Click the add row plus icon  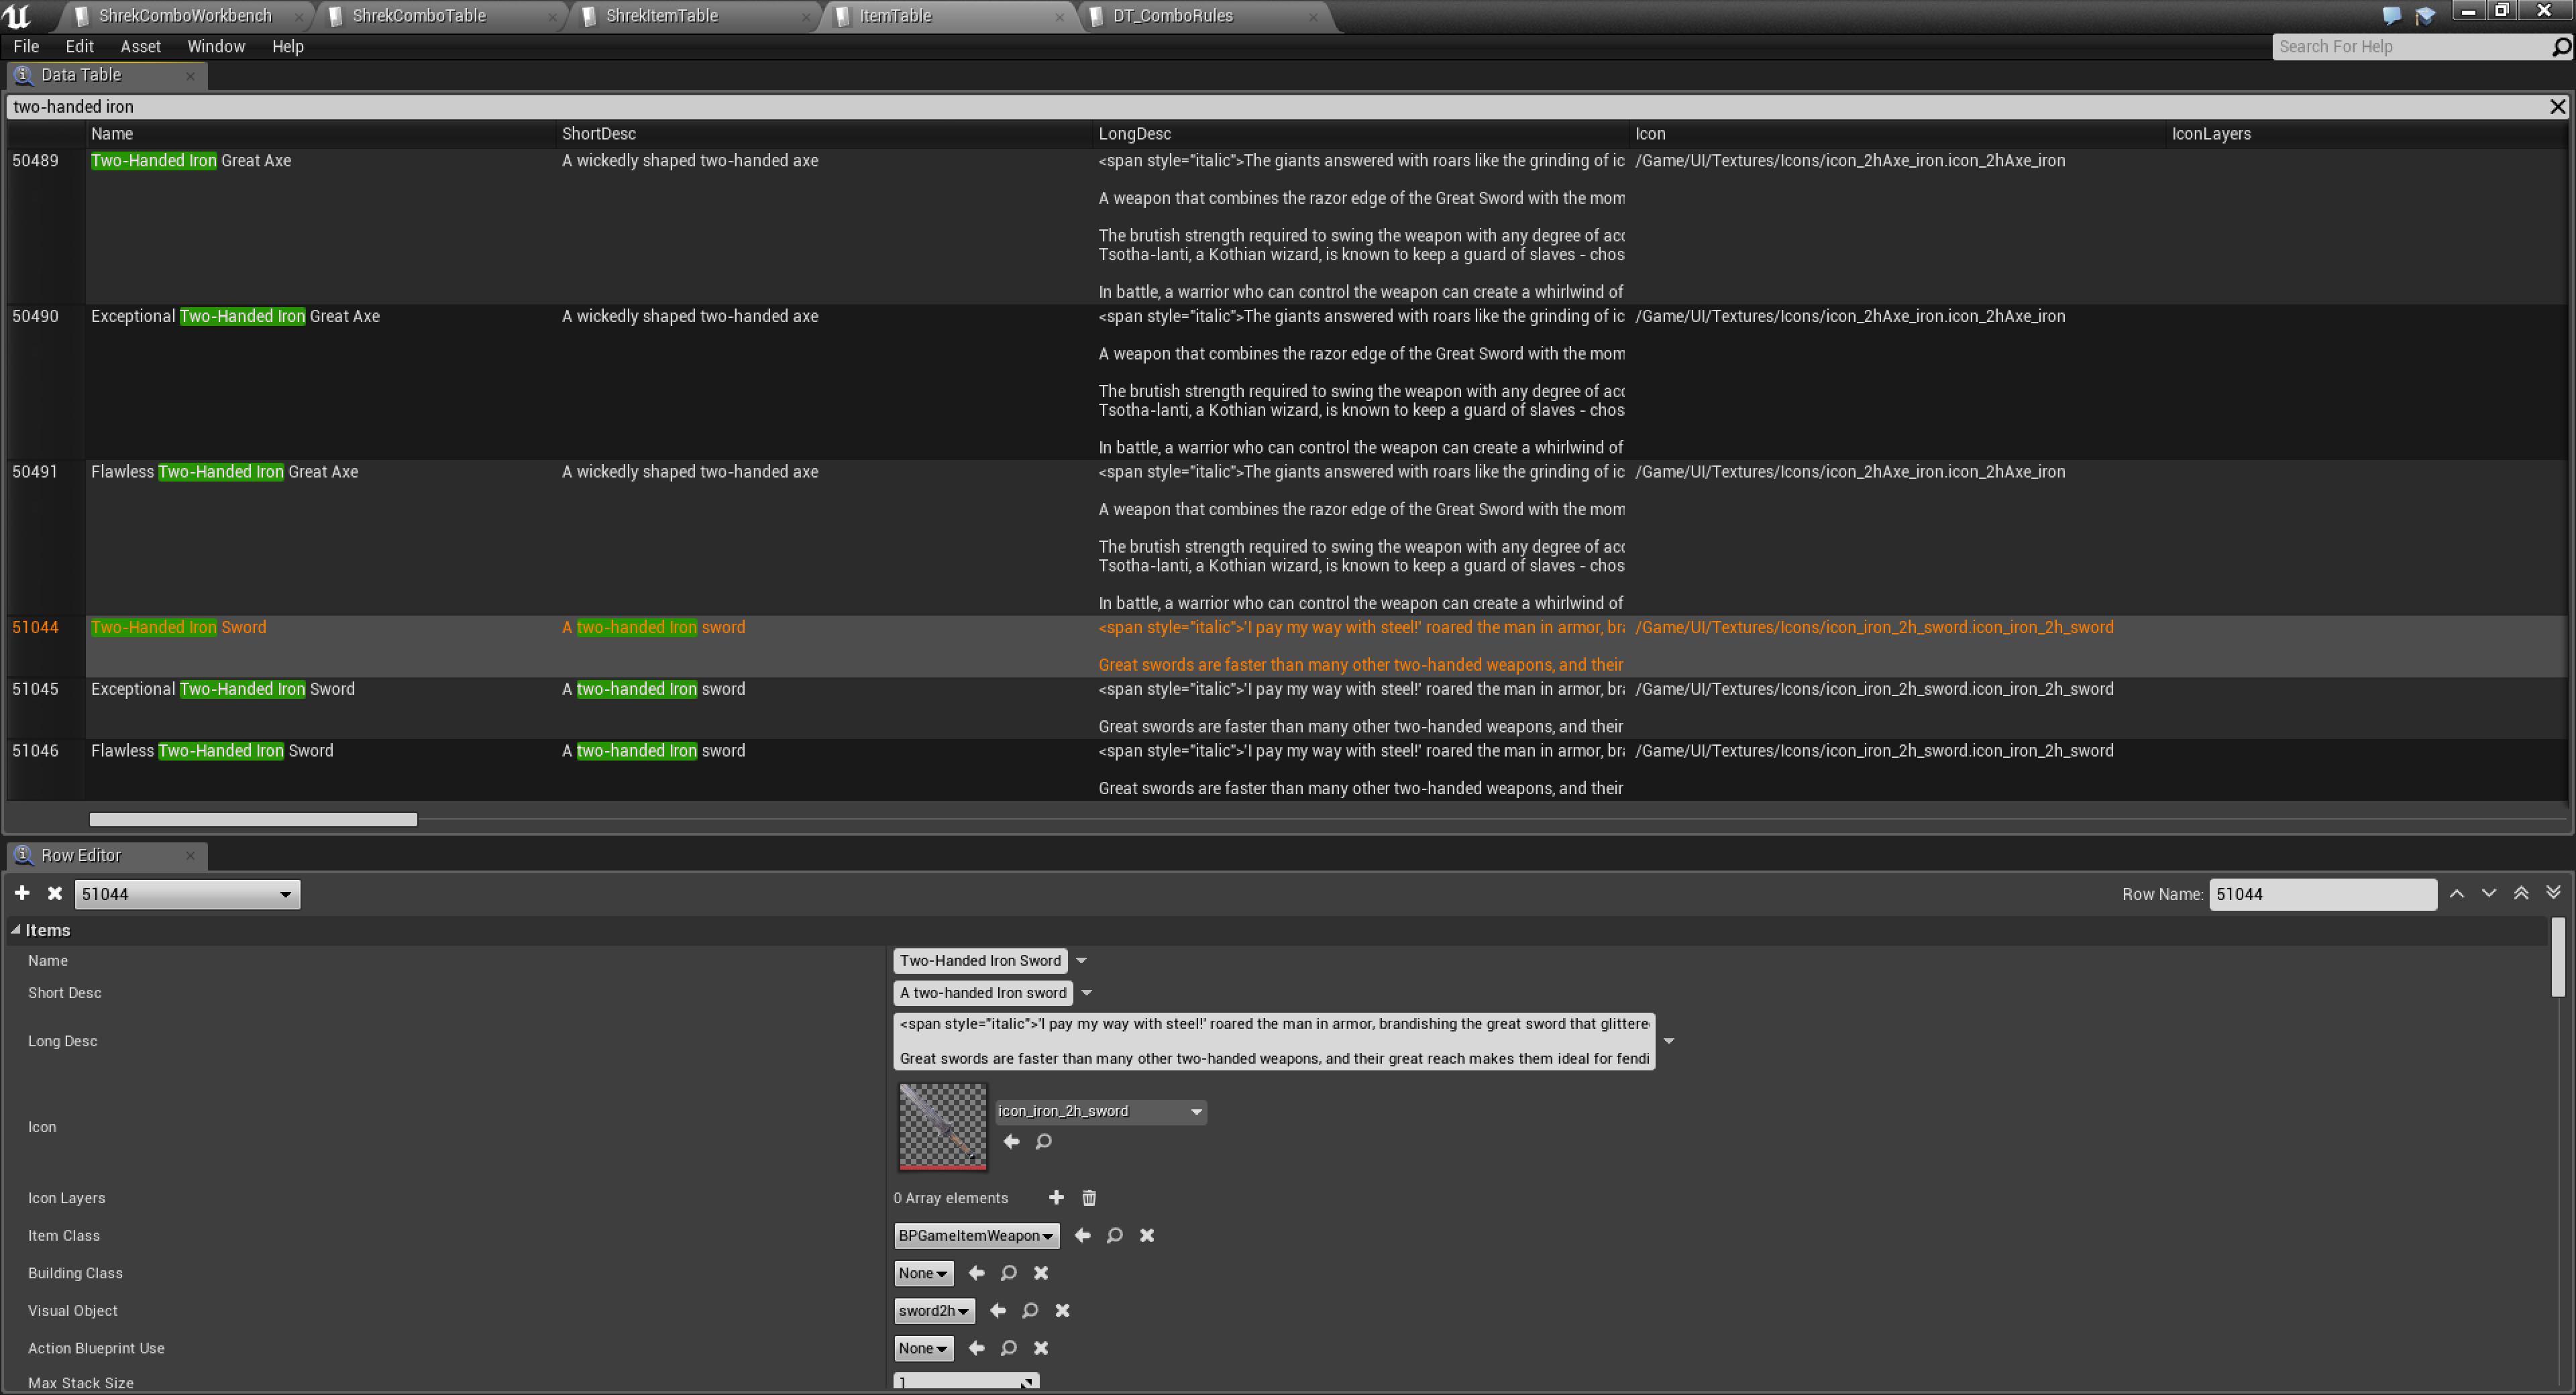coord(22,893)
